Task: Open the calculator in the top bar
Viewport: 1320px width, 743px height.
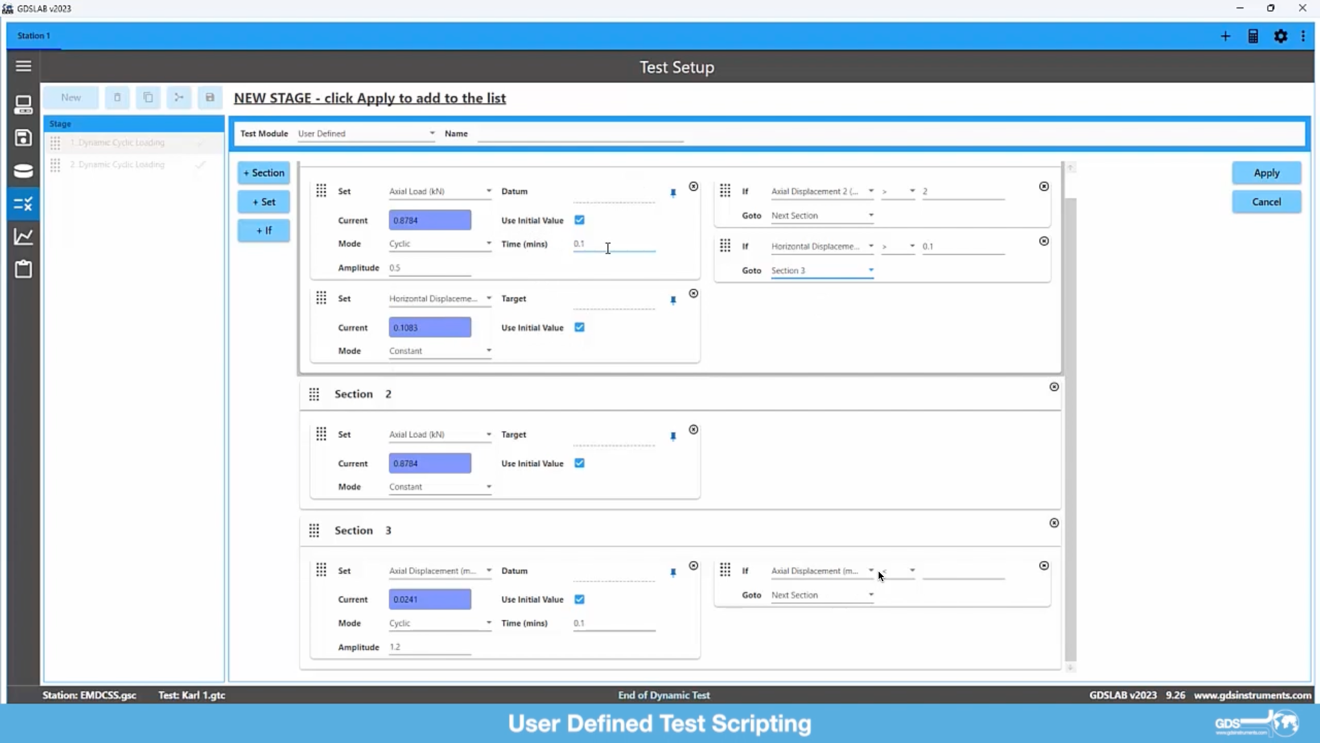Action: (1253, 36)
